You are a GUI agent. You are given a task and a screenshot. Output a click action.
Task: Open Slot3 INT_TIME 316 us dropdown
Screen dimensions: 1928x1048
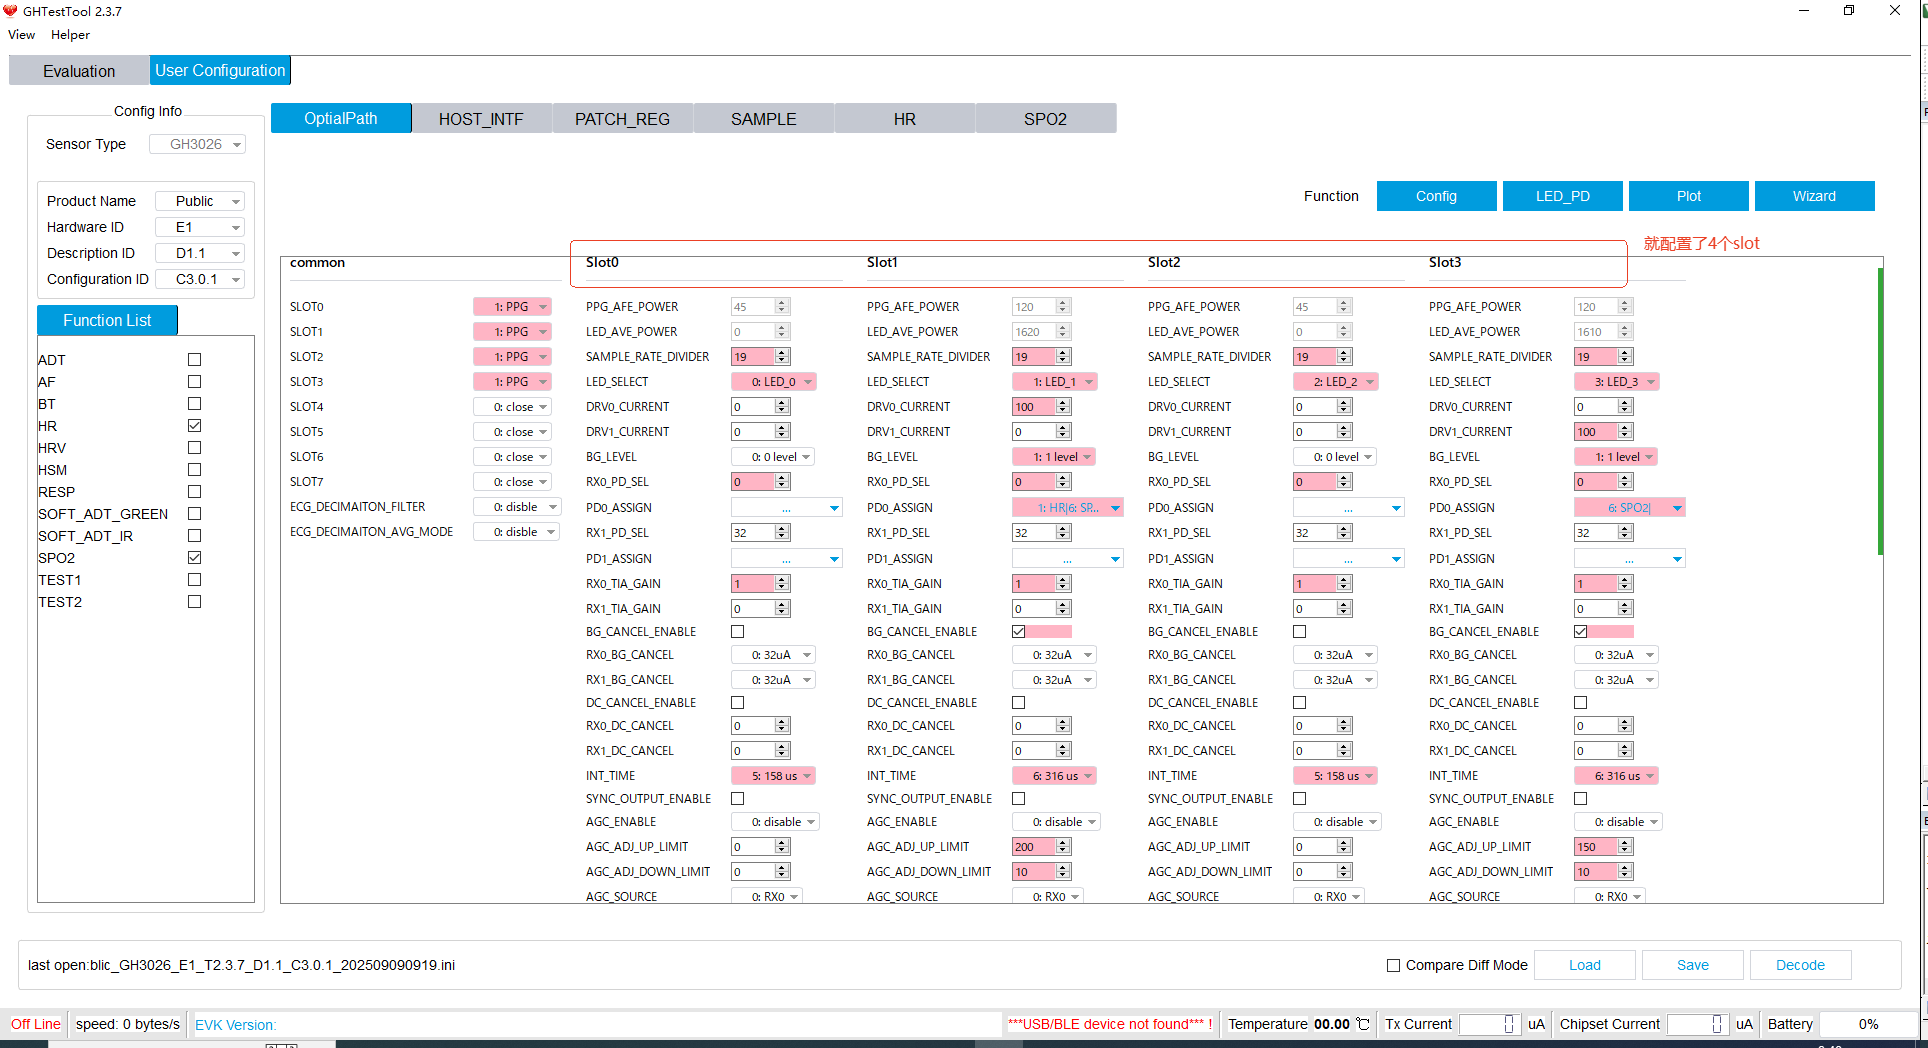tap(1617, 775)
